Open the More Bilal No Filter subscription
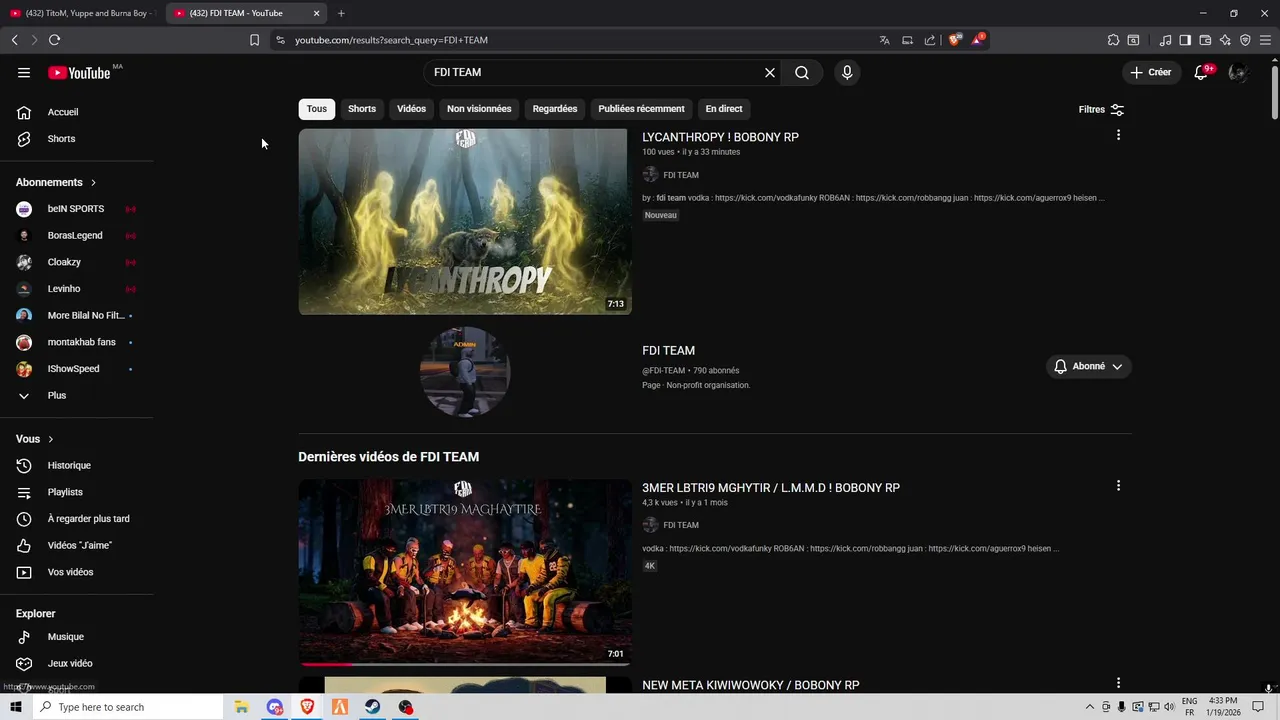 (77, 315)
